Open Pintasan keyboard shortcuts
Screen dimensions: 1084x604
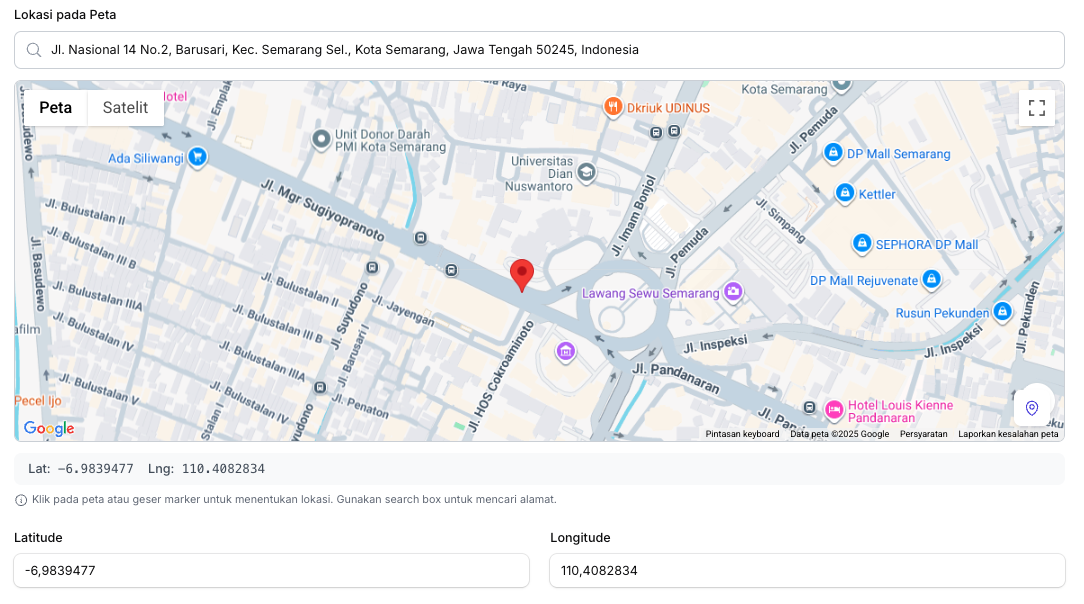[x=742, y=434]
